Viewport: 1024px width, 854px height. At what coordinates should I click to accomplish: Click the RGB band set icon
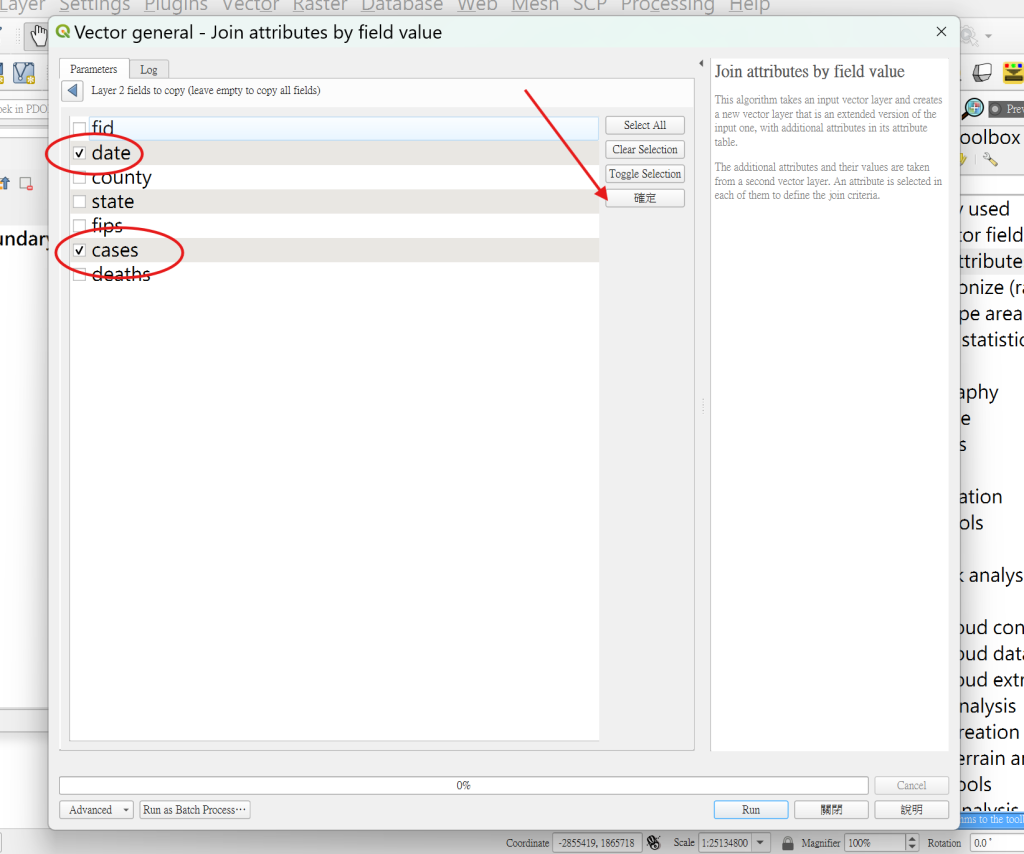(x=1014, y=72)
